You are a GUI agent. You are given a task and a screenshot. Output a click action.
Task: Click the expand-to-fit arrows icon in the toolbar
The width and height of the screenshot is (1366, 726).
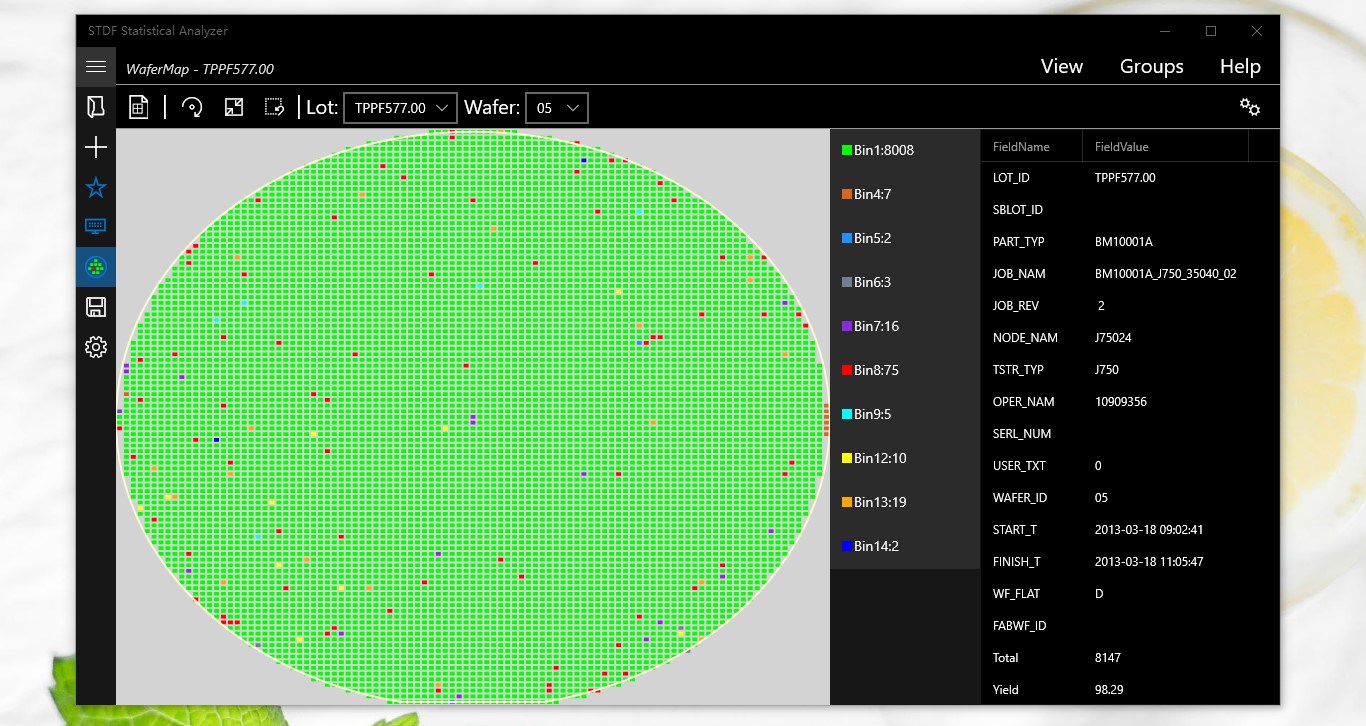234,107
